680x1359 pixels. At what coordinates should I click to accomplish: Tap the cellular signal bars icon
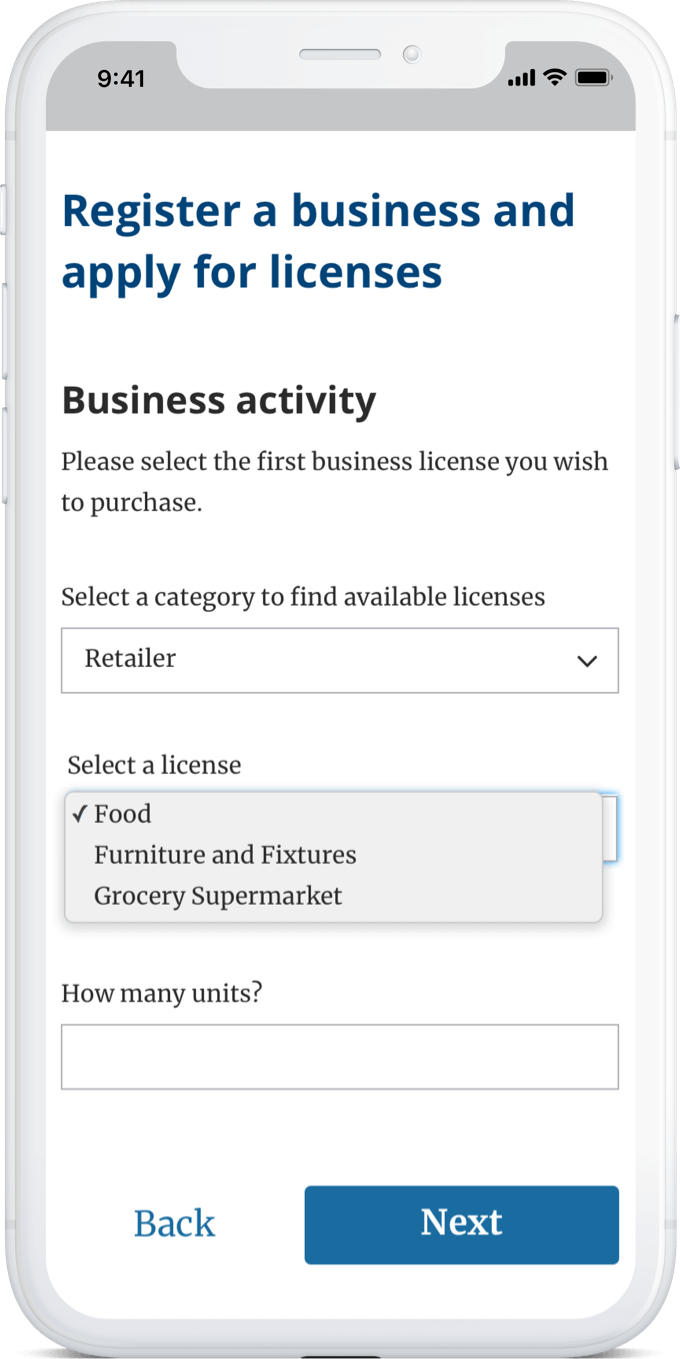(x=522, y=78)
